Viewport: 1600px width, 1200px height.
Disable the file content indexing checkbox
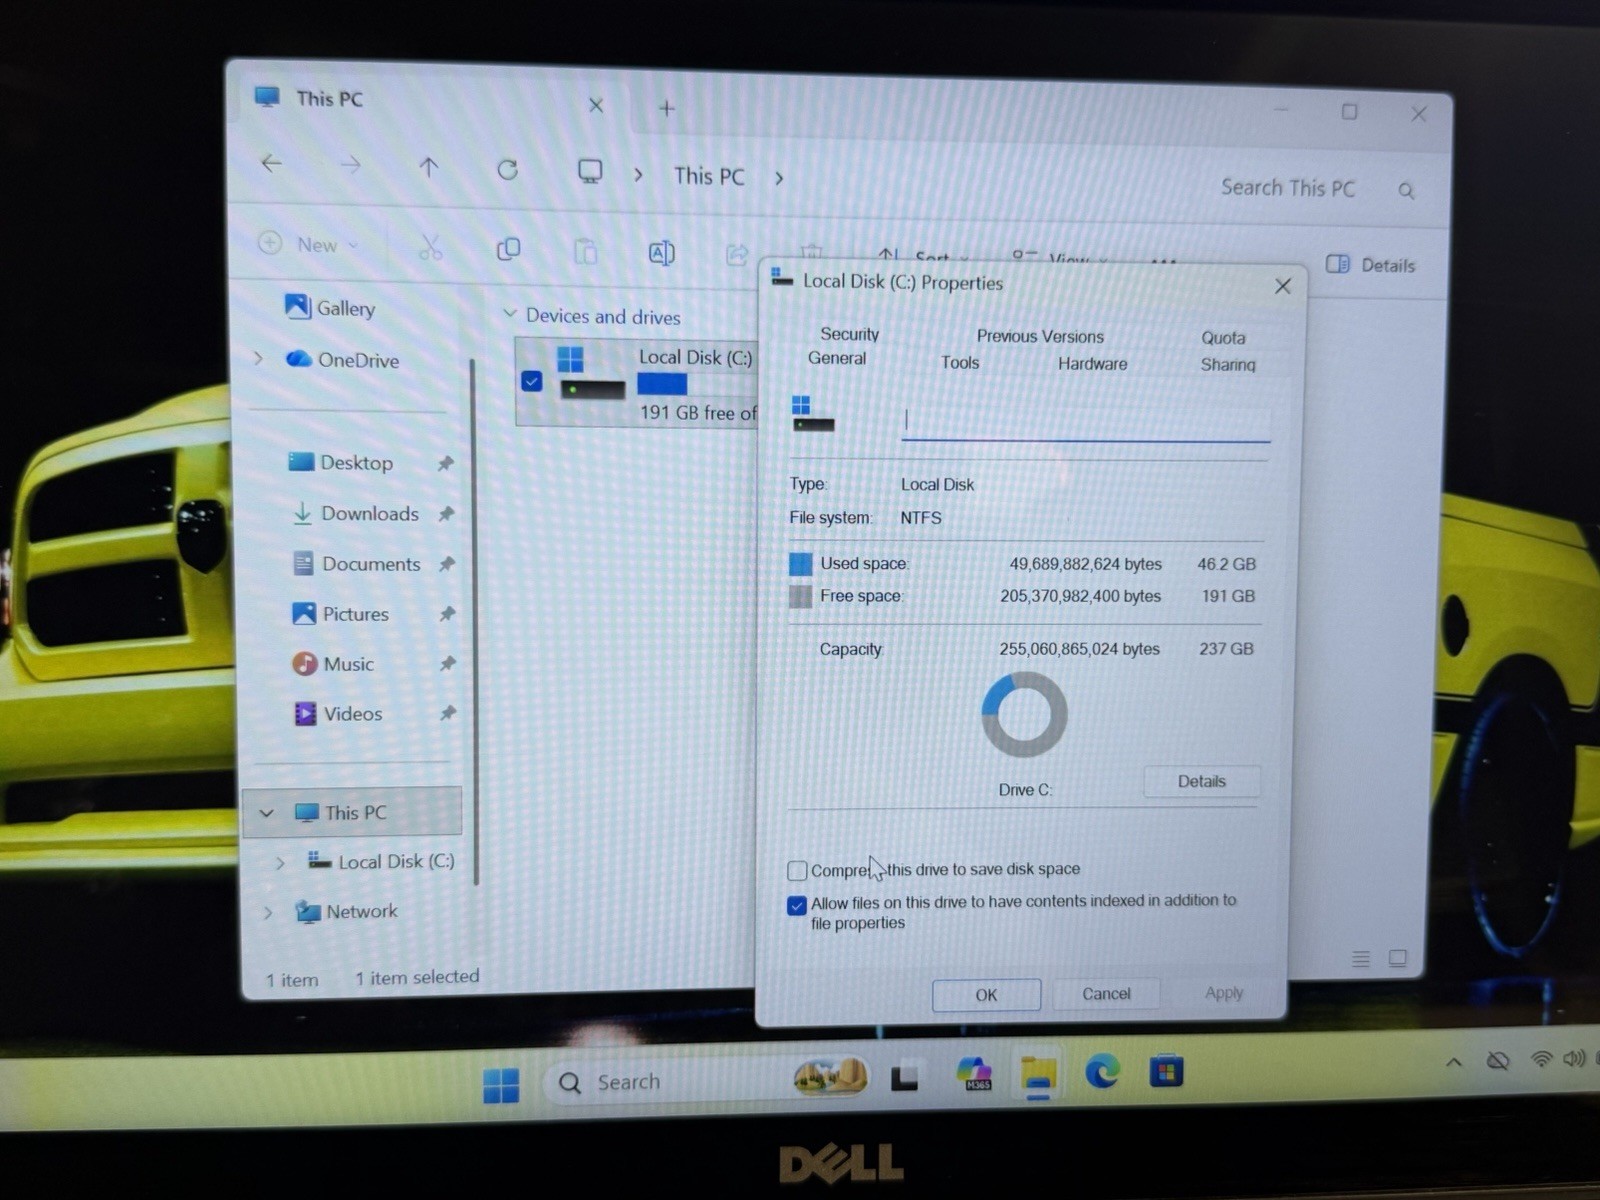click(797, 905)
